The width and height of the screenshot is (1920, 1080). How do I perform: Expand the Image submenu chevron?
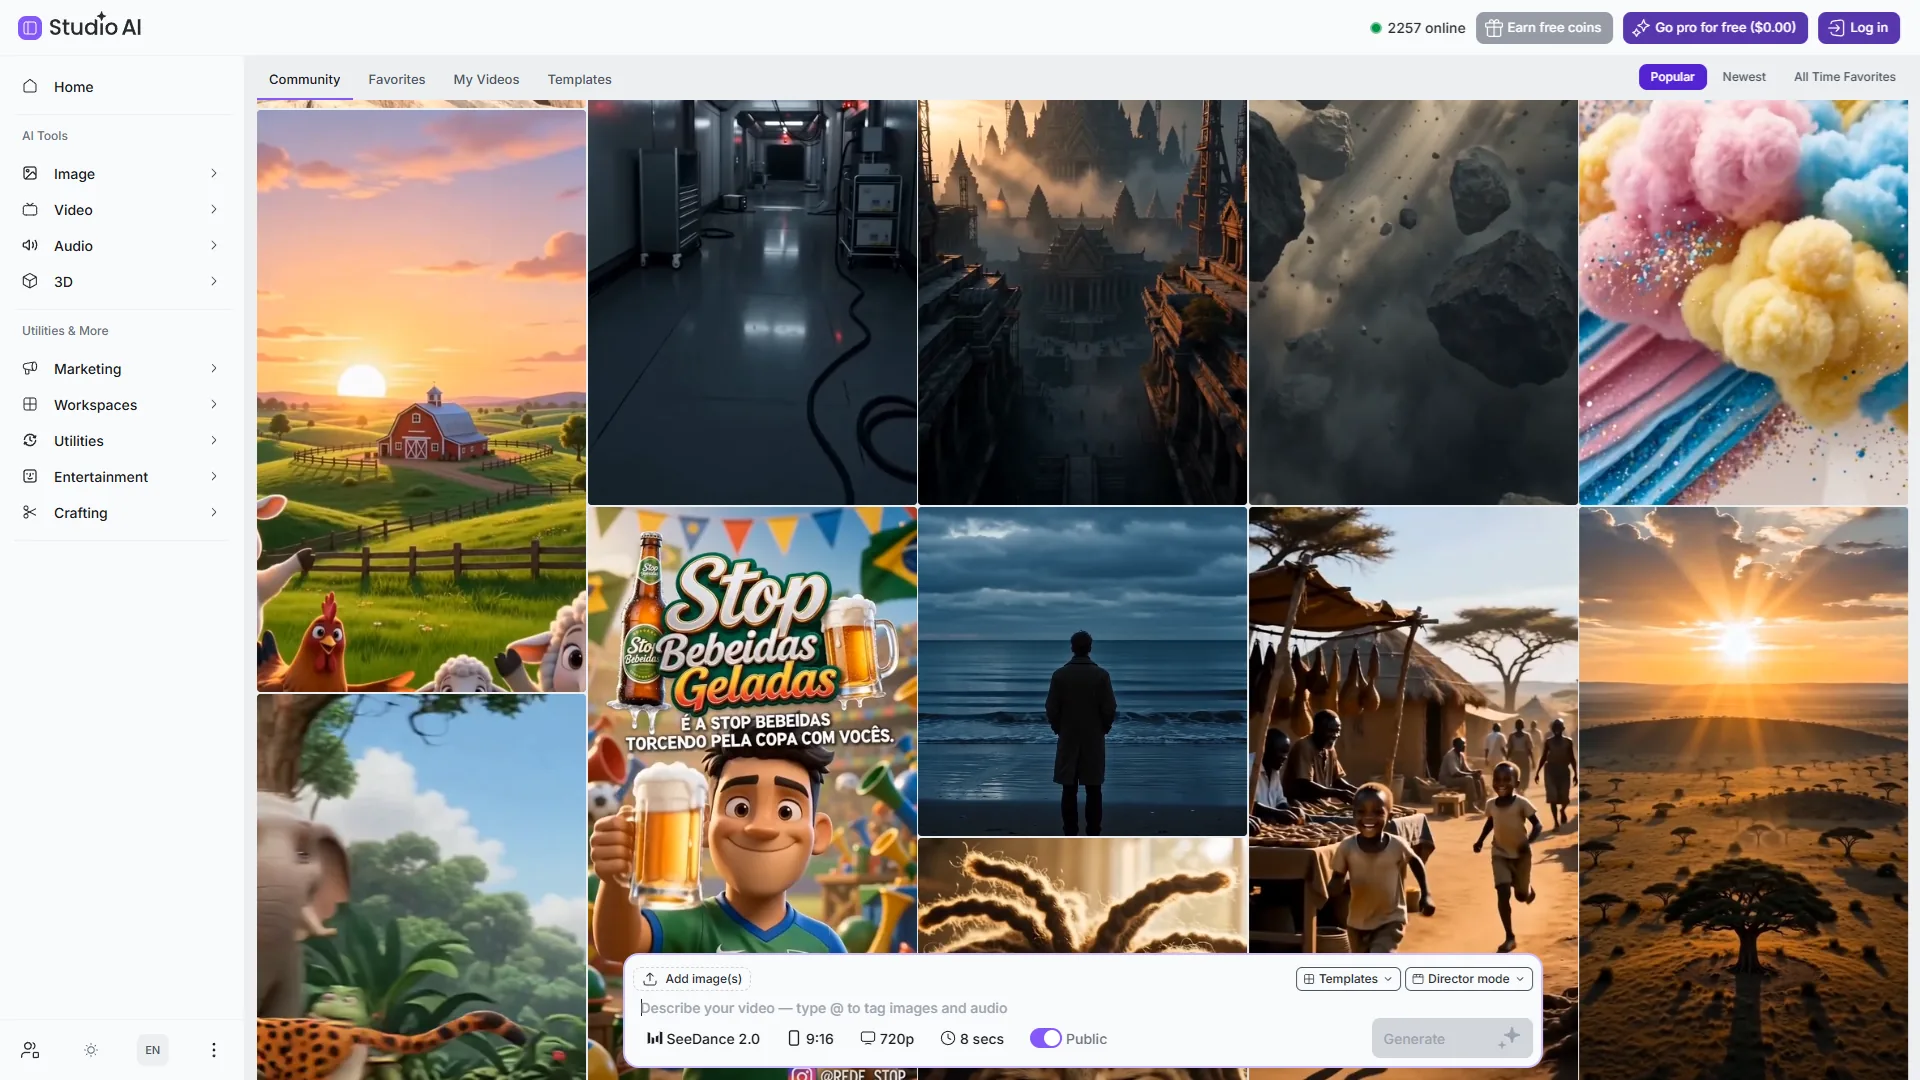pyautogui.click(x=214, y=173)
